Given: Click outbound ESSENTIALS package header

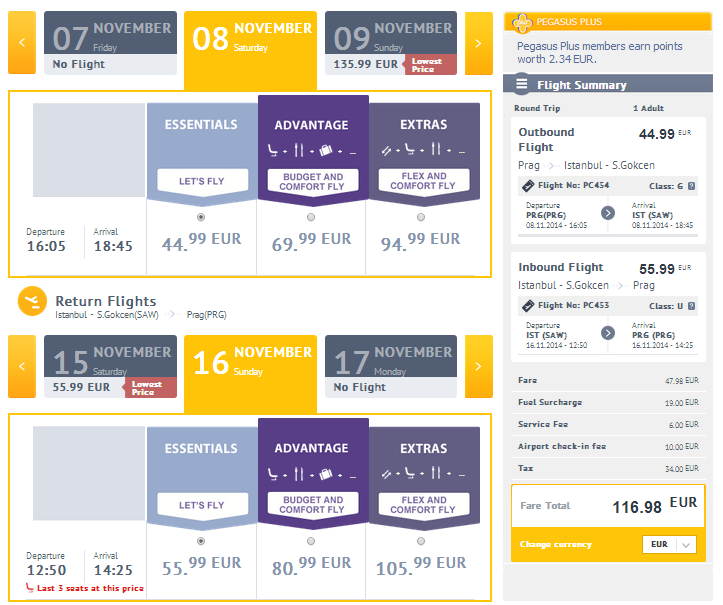Looking at the screenshot, I should [x=201, y=125].
